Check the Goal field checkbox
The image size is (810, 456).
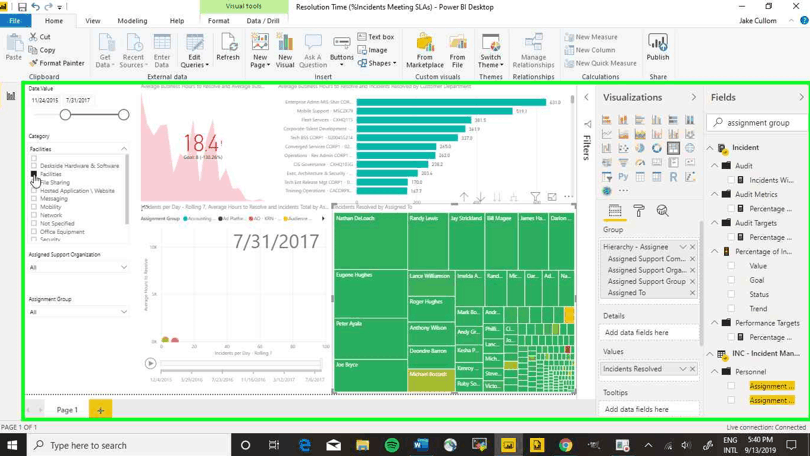[731, 280]
